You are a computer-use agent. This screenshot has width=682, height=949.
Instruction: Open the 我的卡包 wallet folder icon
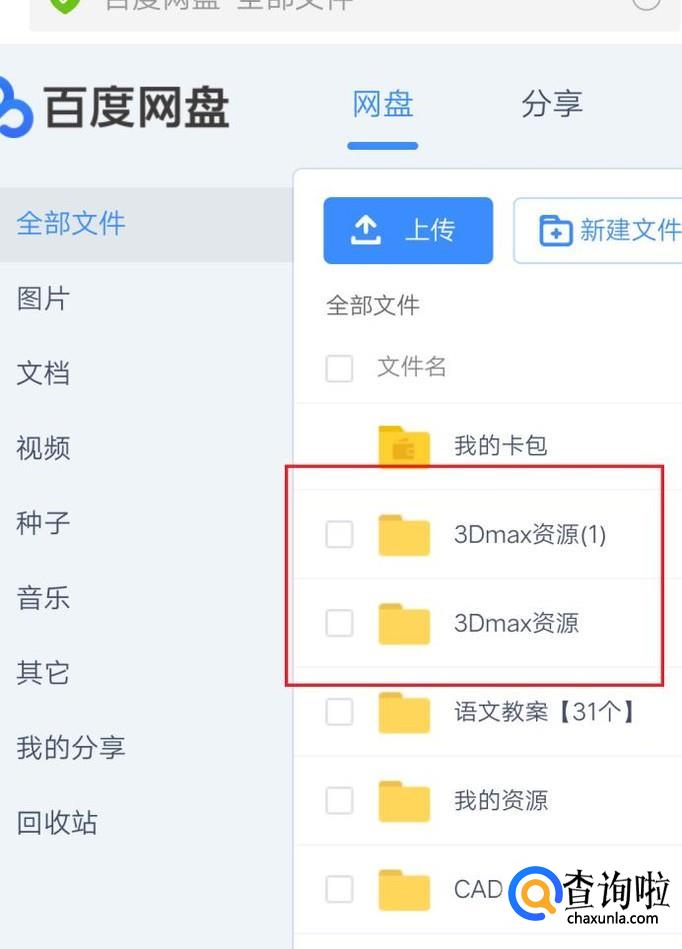(x=404, y=446)
